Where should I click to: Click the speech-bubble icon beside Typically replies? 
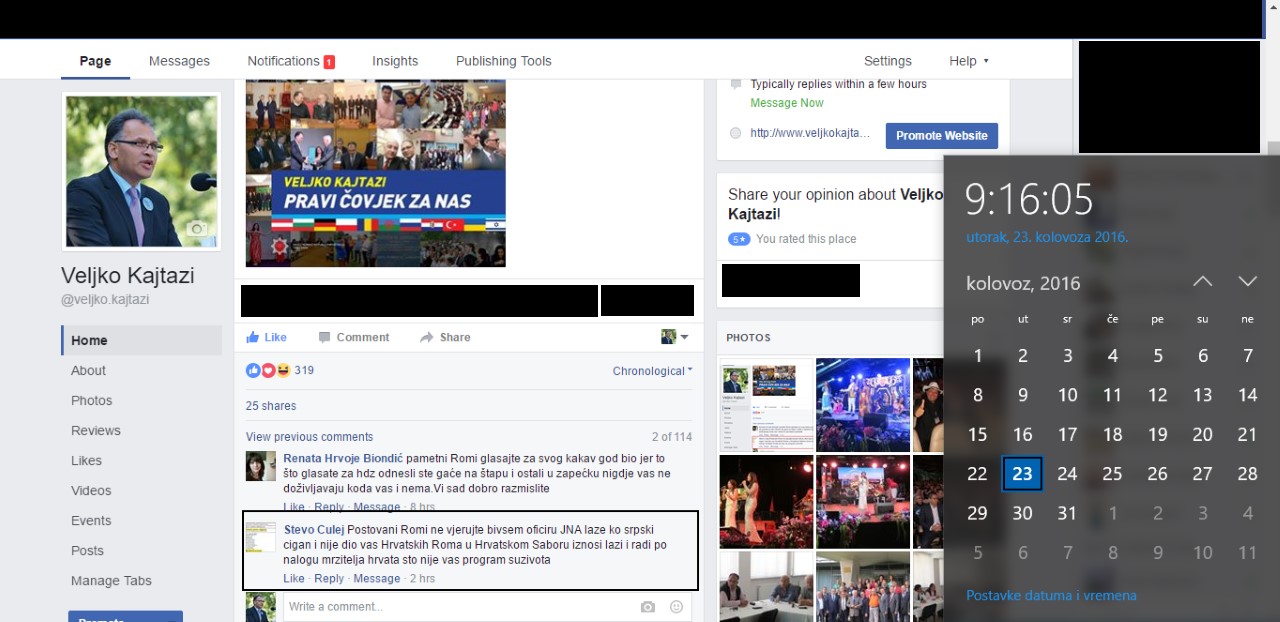pyautogui.click(x=736, y=83)
